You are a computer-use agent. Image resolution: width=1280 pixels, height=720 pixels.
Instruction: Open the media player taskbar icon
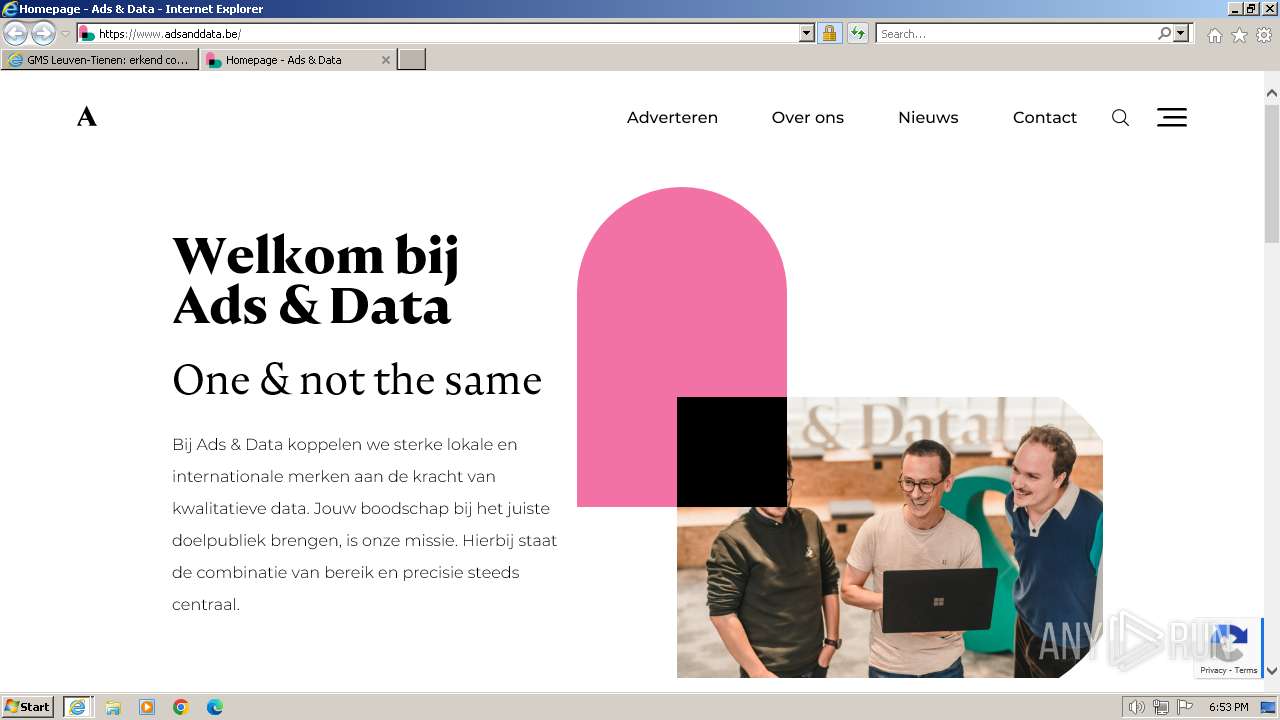(x=147, y=707)
